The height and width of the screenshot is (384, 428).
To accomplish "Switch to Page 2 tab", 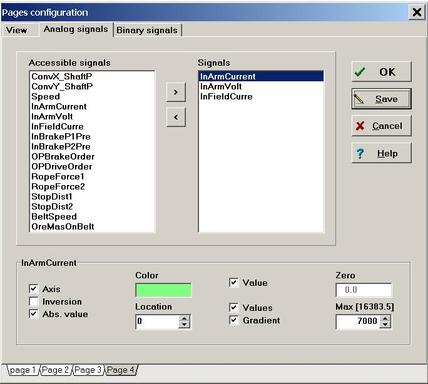I will (55, 370).
